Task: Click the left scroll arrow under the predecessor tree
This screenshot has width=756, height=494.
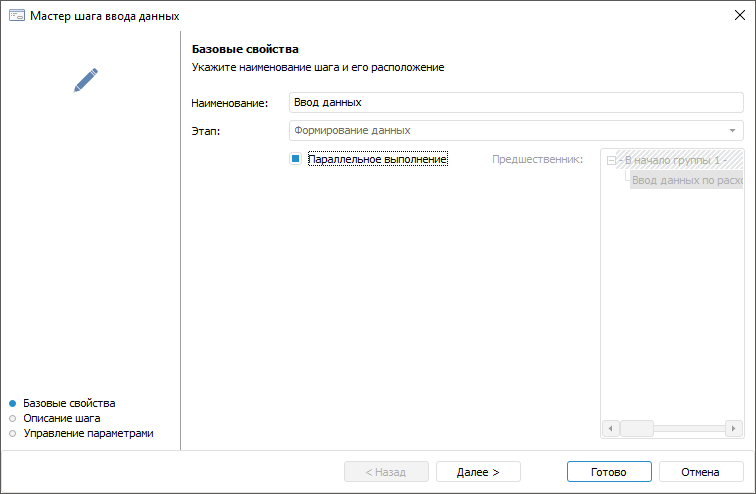Action: point(610,428)
